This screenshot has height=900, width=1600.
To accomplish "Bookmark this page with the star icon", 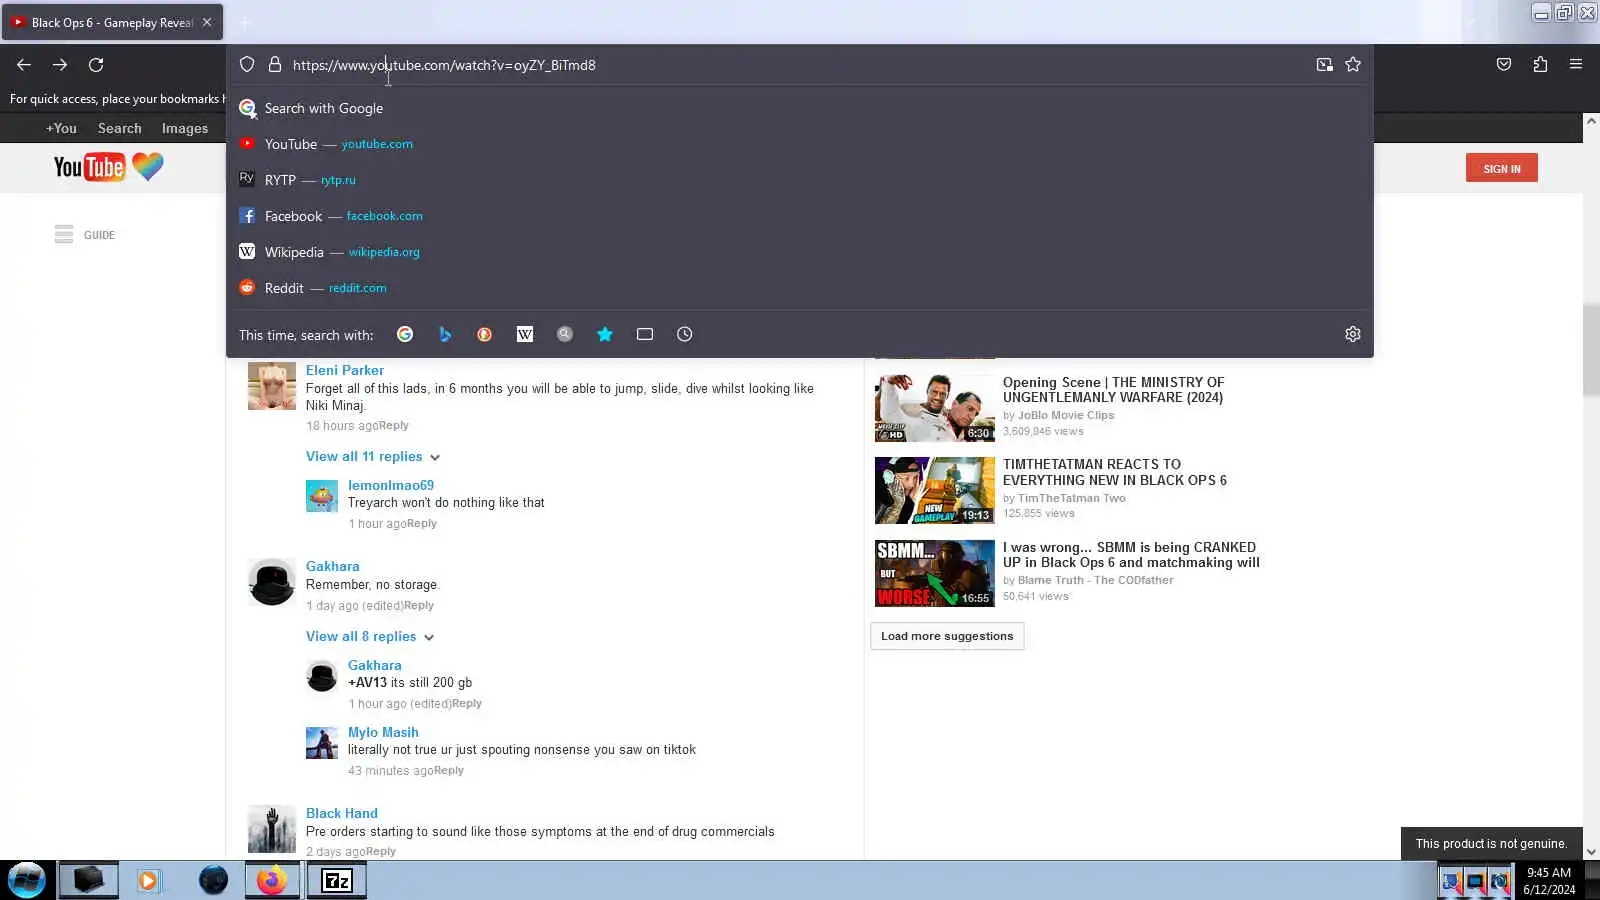I will click(x=1353, y=65).
